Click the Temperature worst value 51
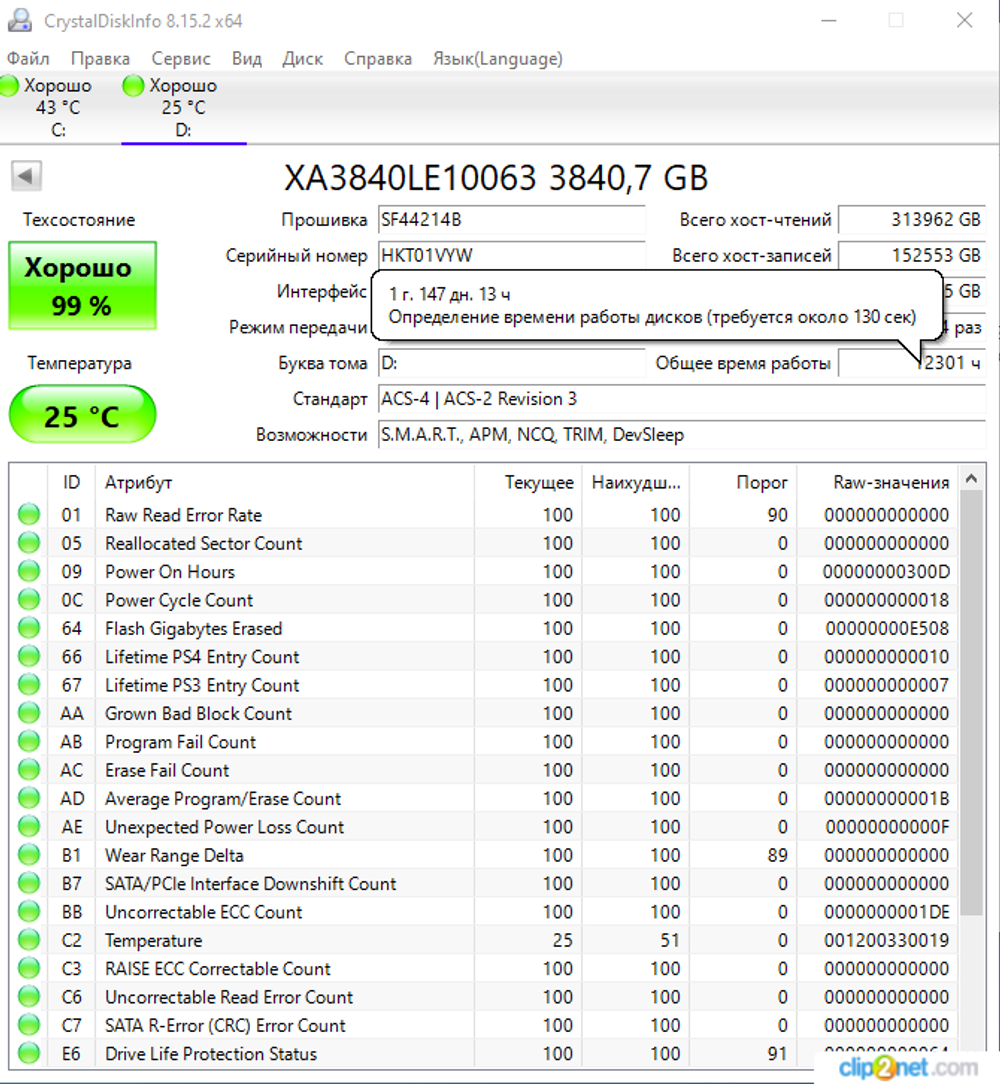Image resolution: width=1000 pixels, height=1084 pixels. 669,940
